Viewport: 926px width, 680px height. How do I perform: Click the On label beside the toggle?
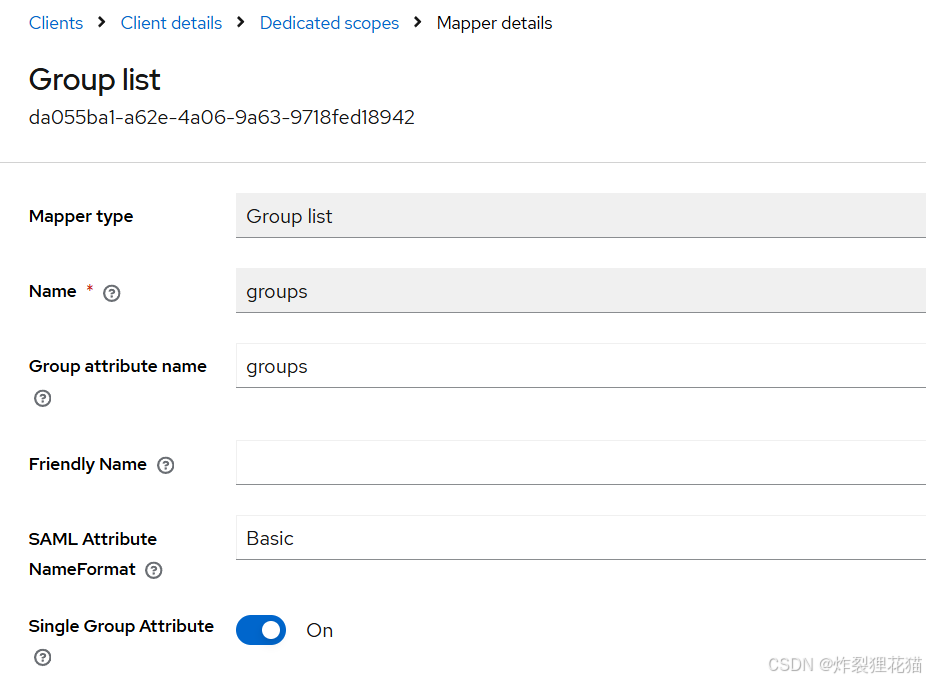[x=319, y=630]
